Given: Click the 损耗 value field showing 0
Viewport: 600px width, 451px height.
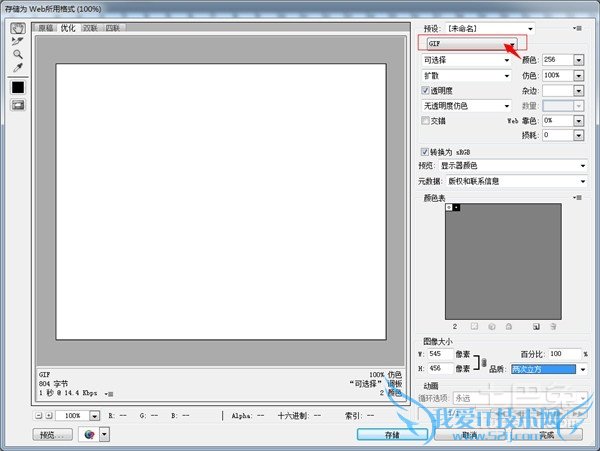Looking at the screenshot, I should pos(558,135).
